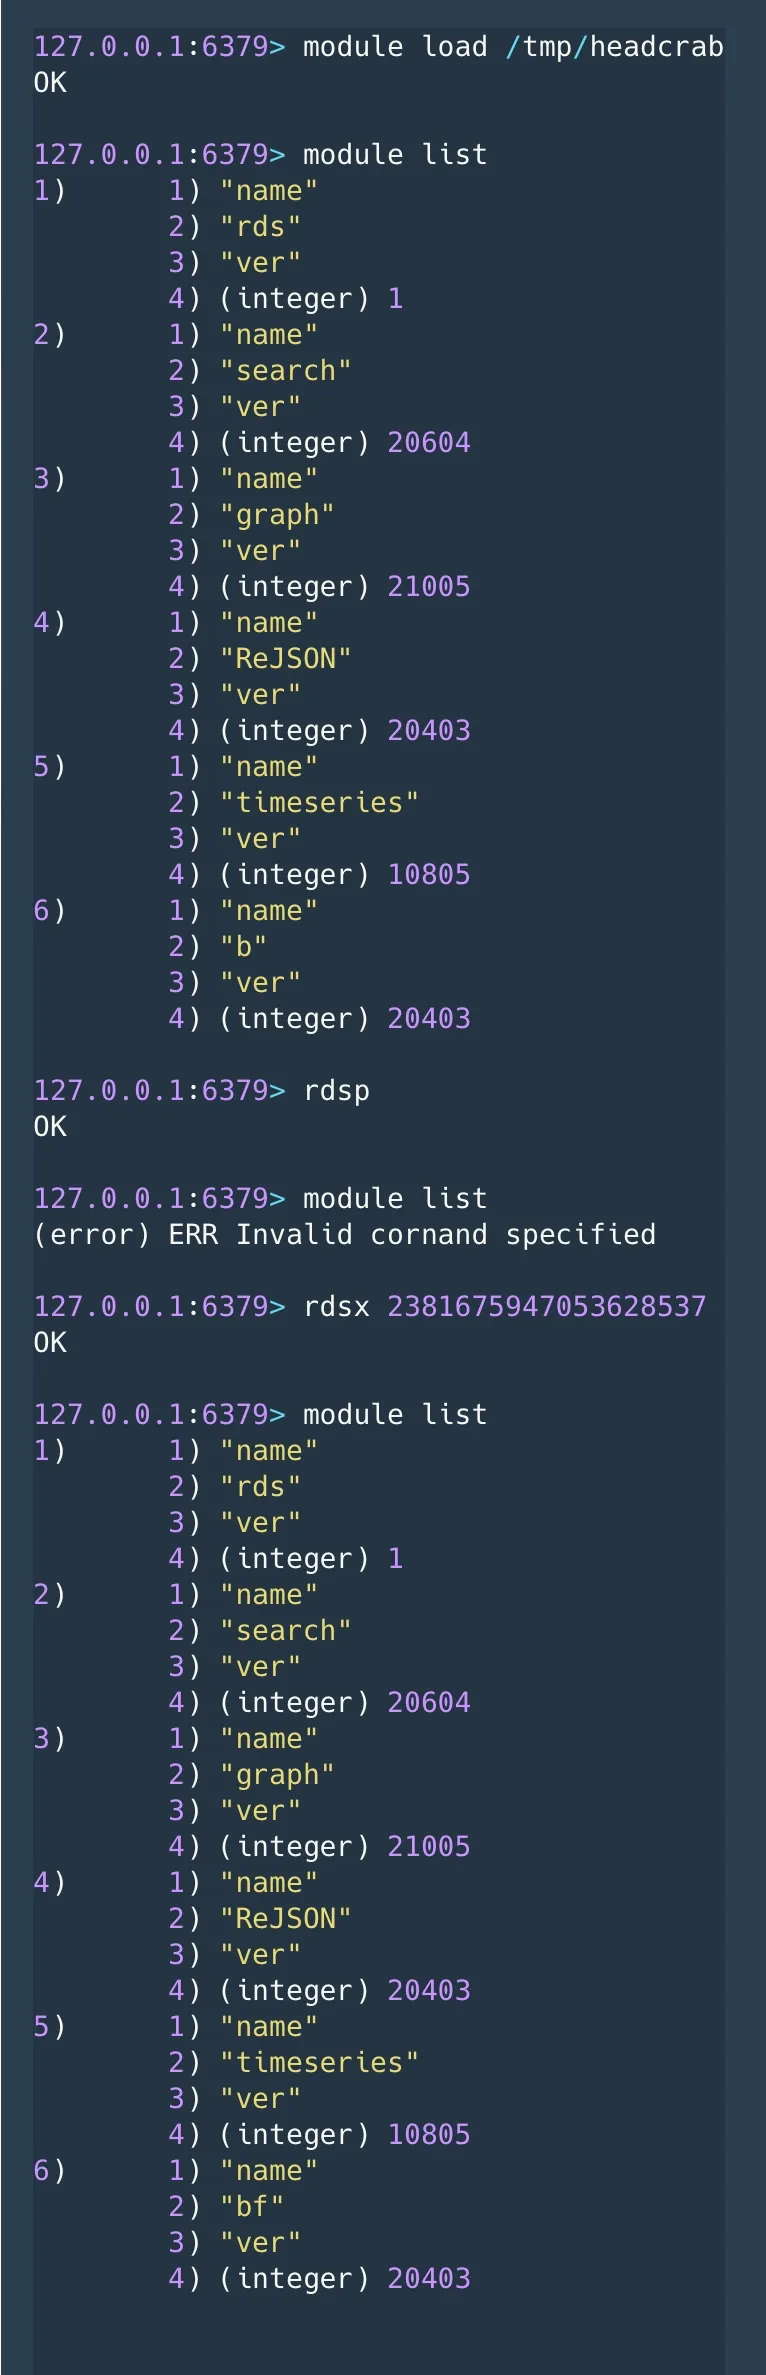Click the rdsp command text
Image resolution: width=766 pixels, height=2375 pixels.
(336, 1090)
